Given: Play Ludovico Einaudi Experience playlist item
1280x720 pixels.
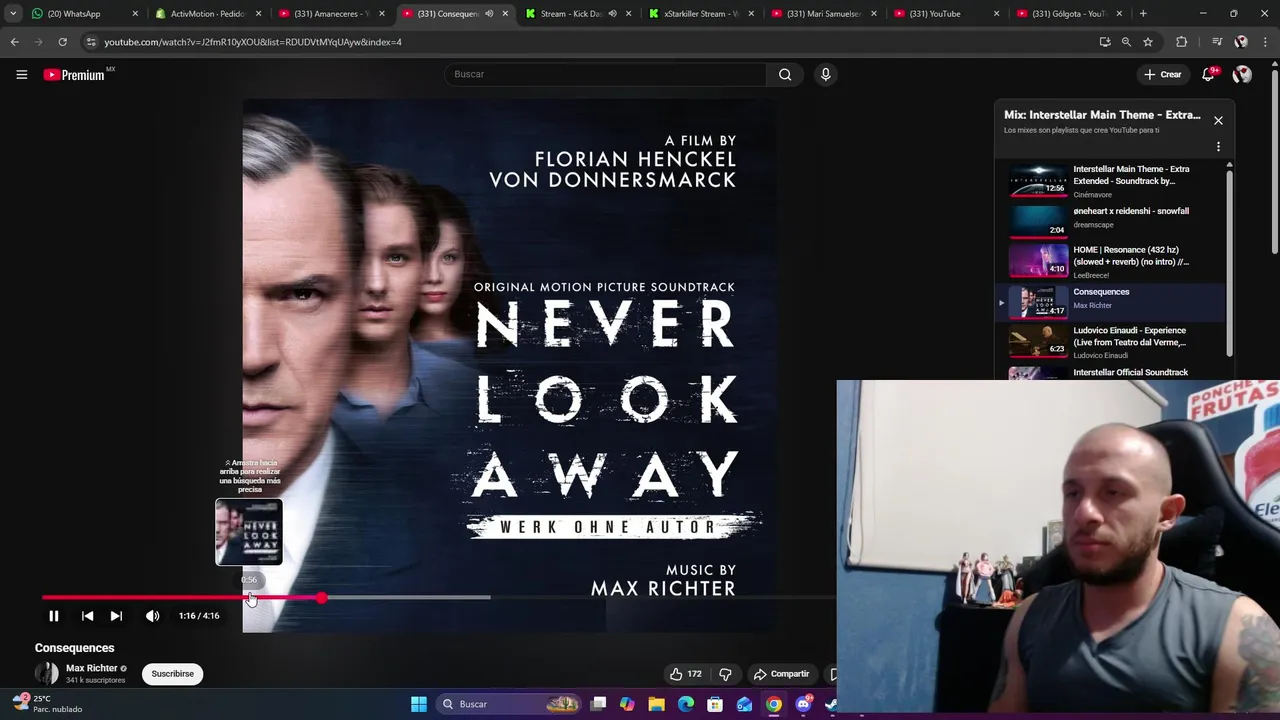Looking at the screenshot, I should click(x=1115, y=341).
